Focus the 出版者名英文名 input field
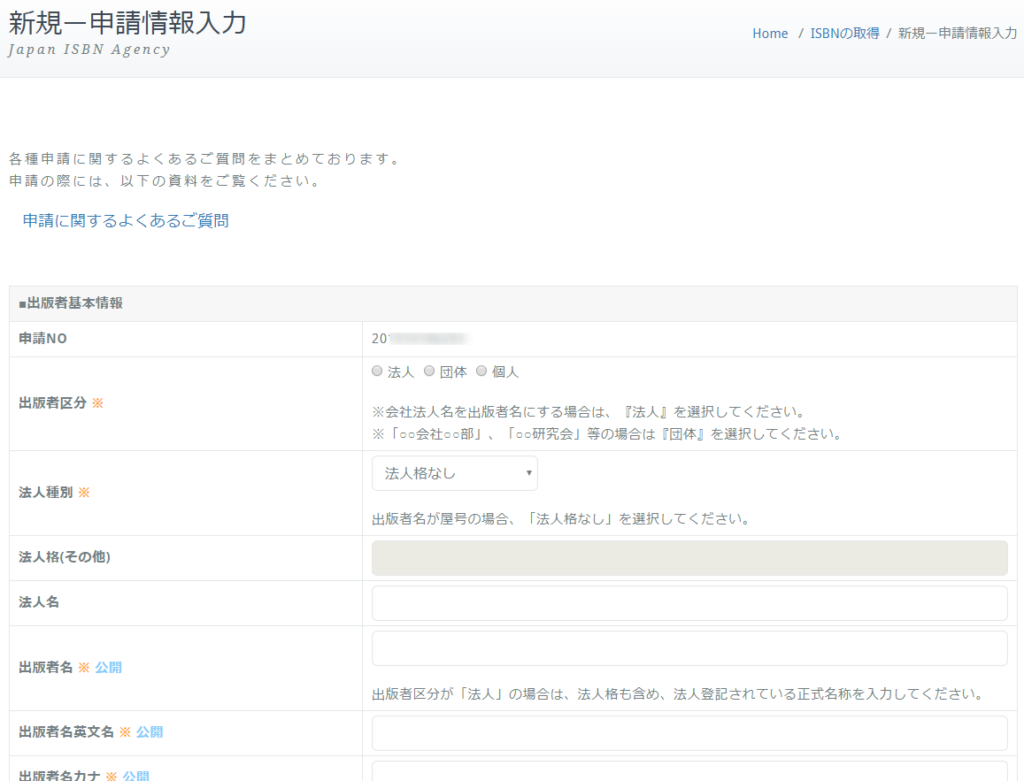The width and height of the screenshot is (1024, 781). [690, 733]
